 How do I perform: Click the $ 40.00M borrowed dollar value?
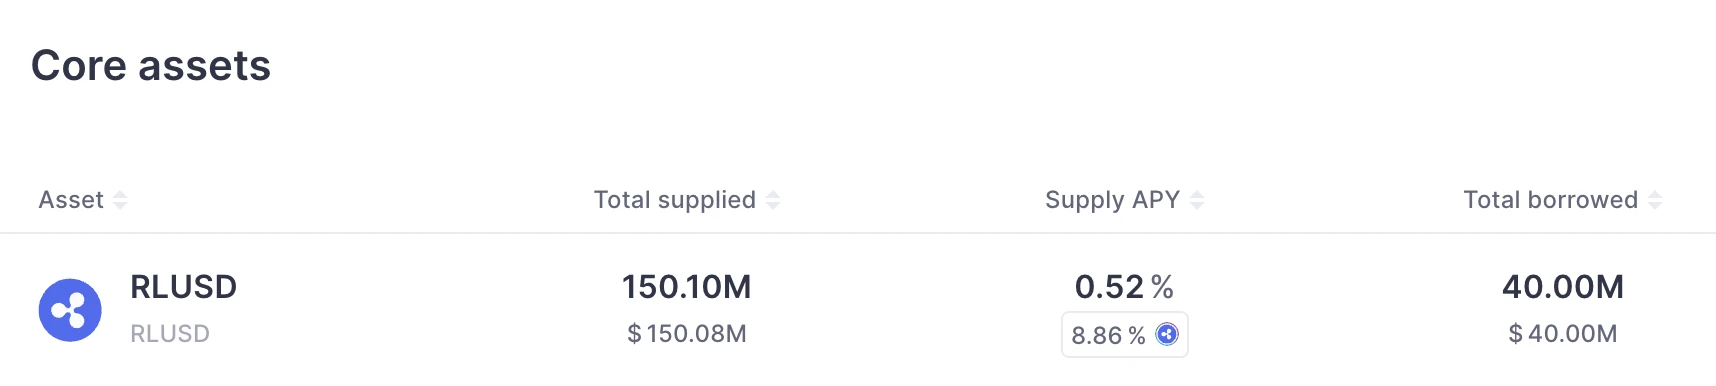pyautogui.click(x=1563, y=334)
